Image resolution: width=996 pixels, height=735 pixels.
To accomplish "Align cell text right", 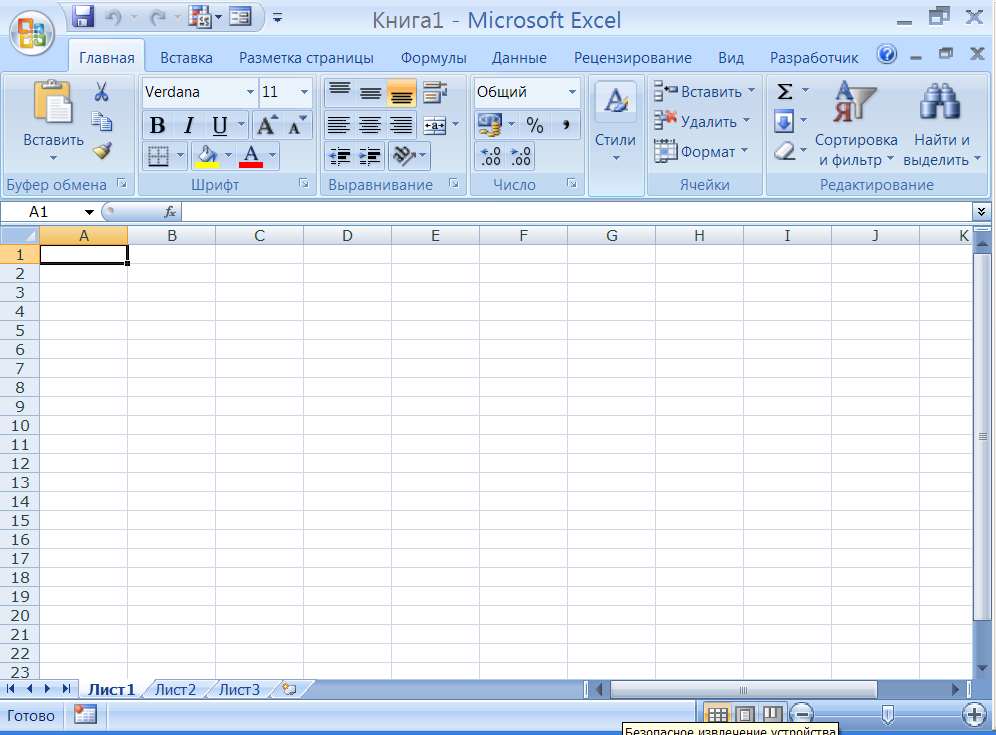I will point(401,125).
